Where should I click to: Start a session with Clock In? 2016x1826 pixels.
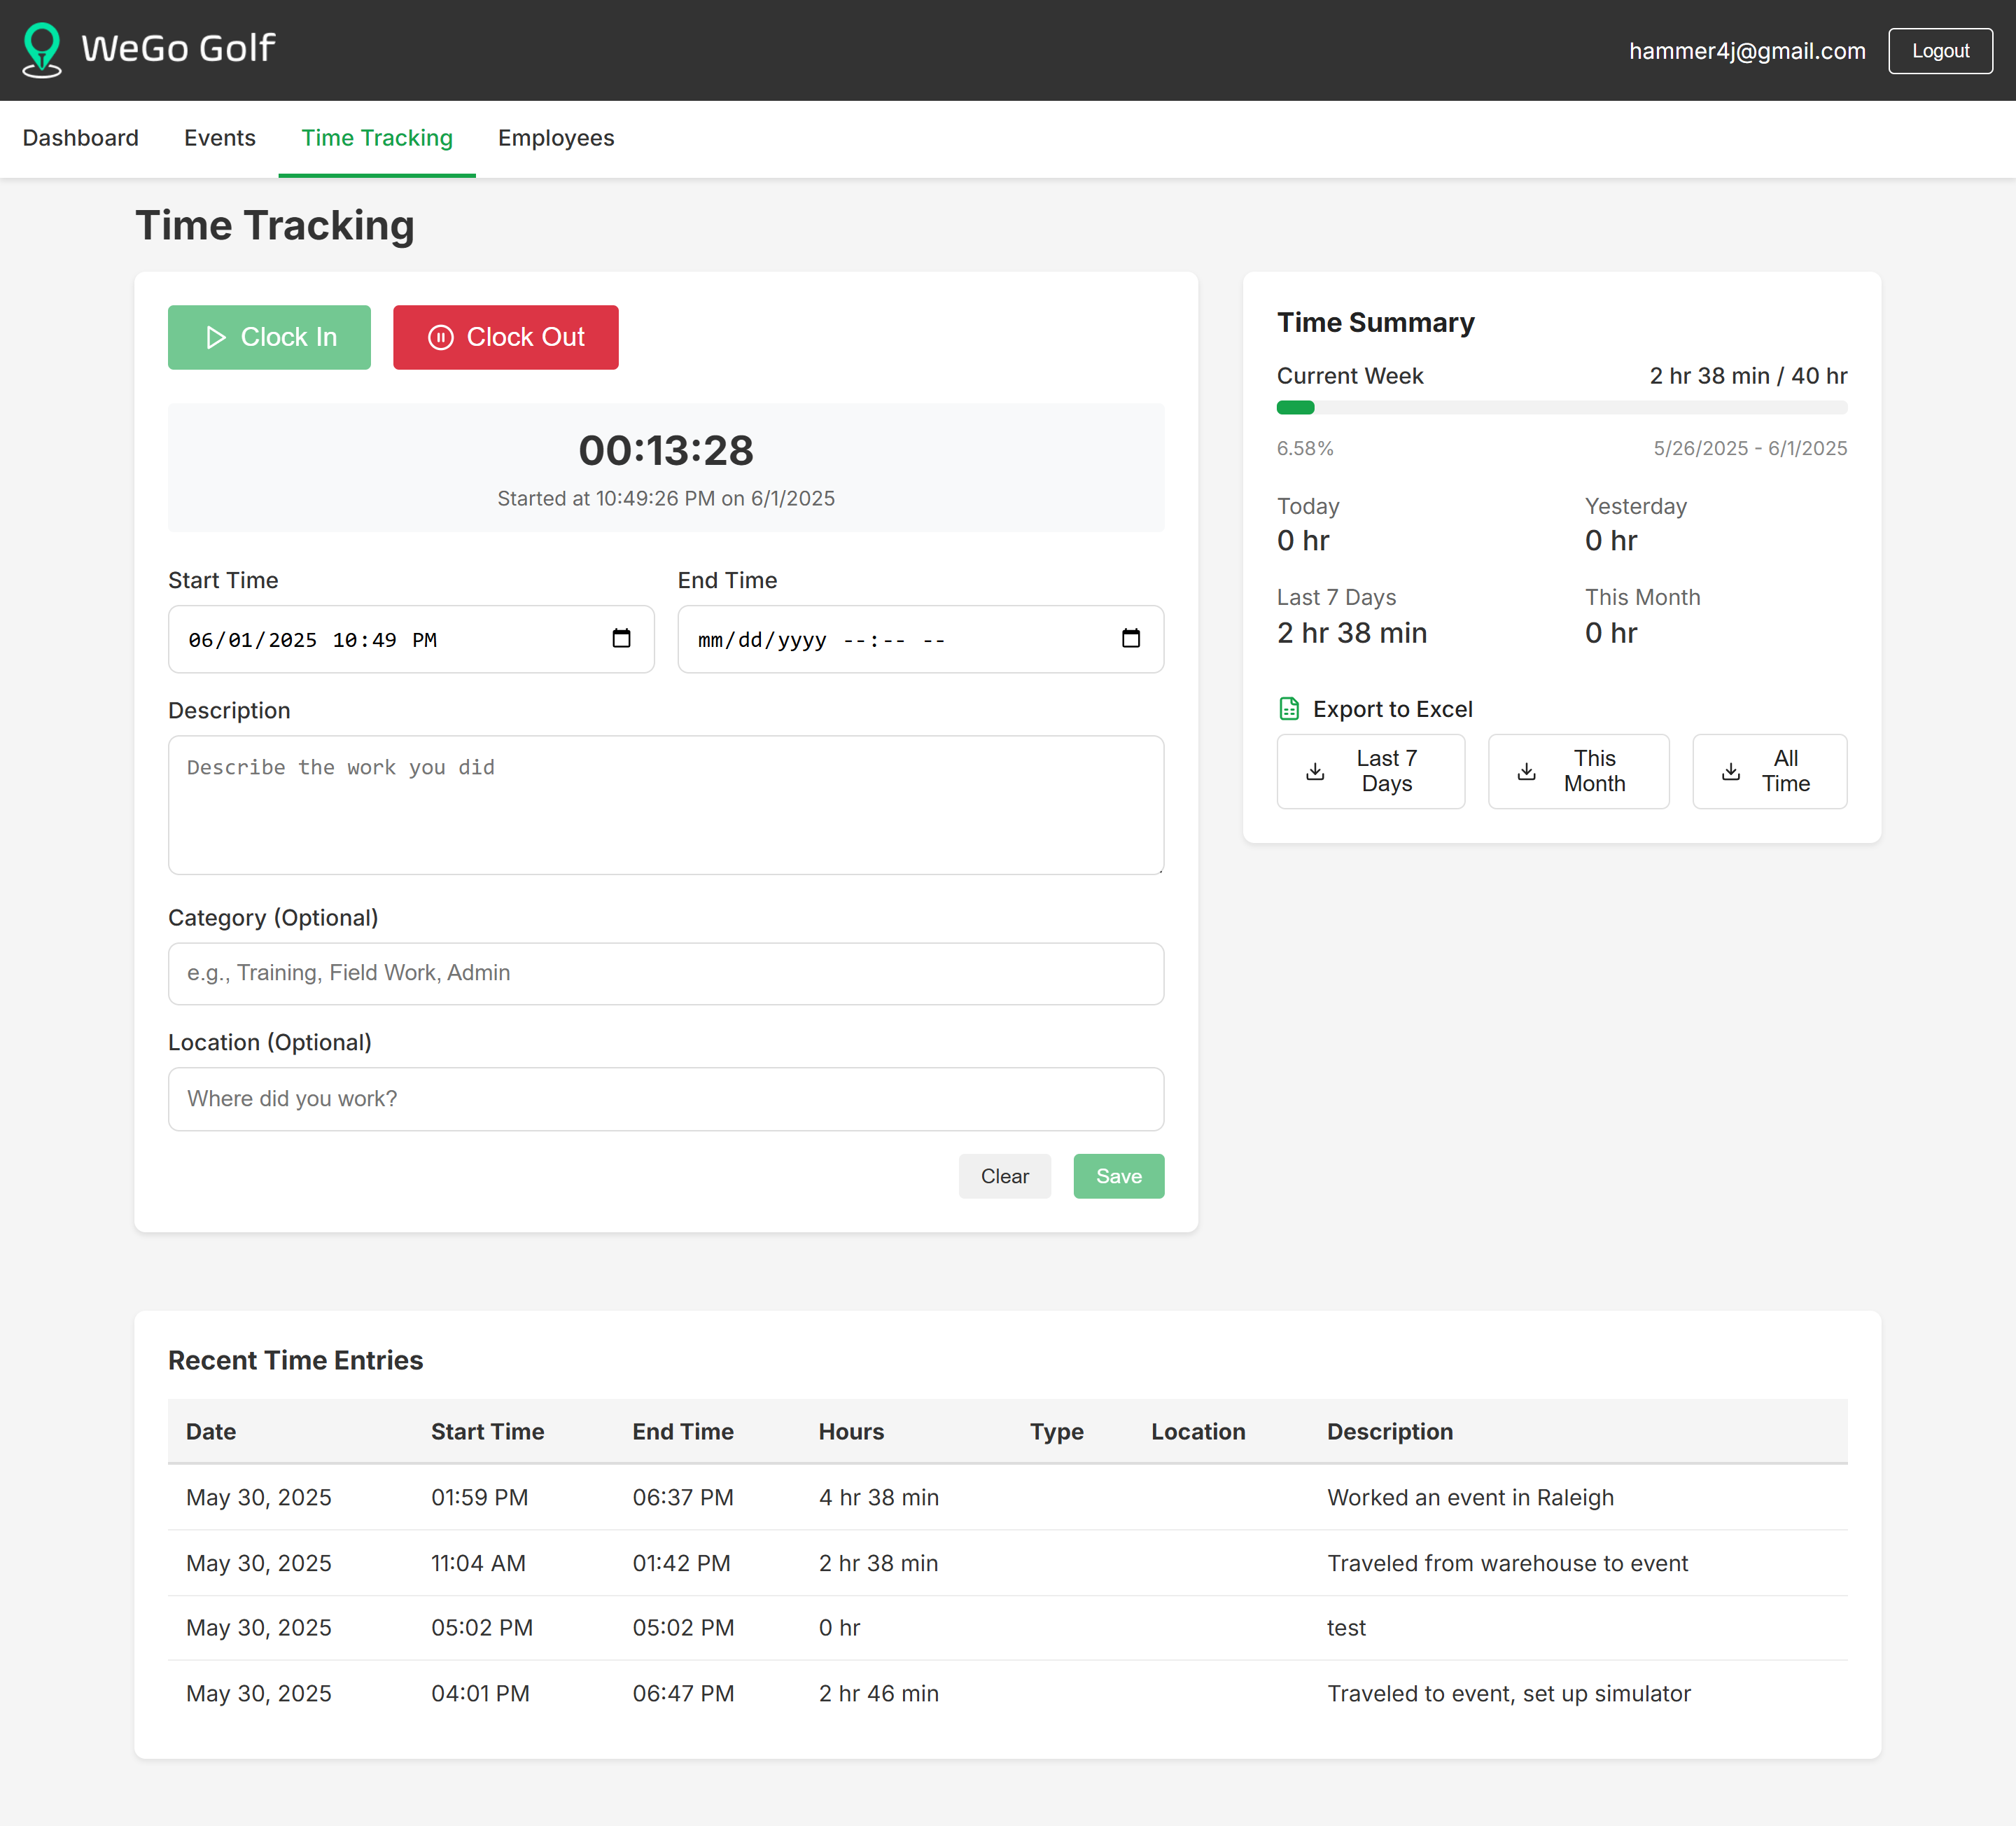[269, 337]
